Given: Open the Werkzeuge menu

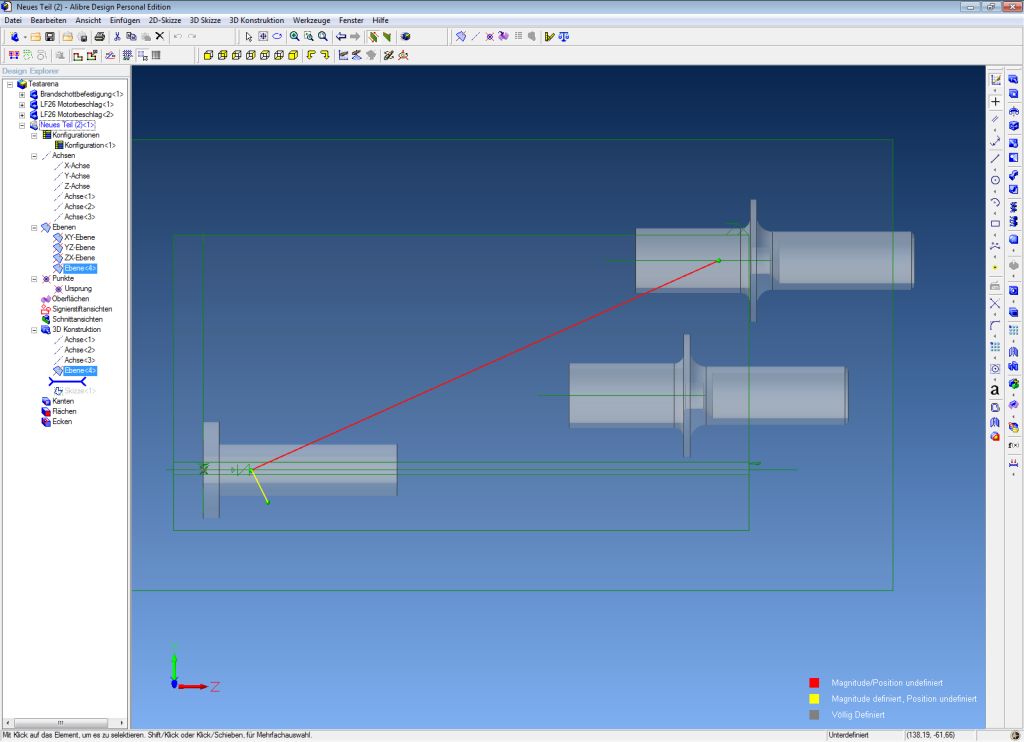Looking at the screenshot, I should point(312,20).
